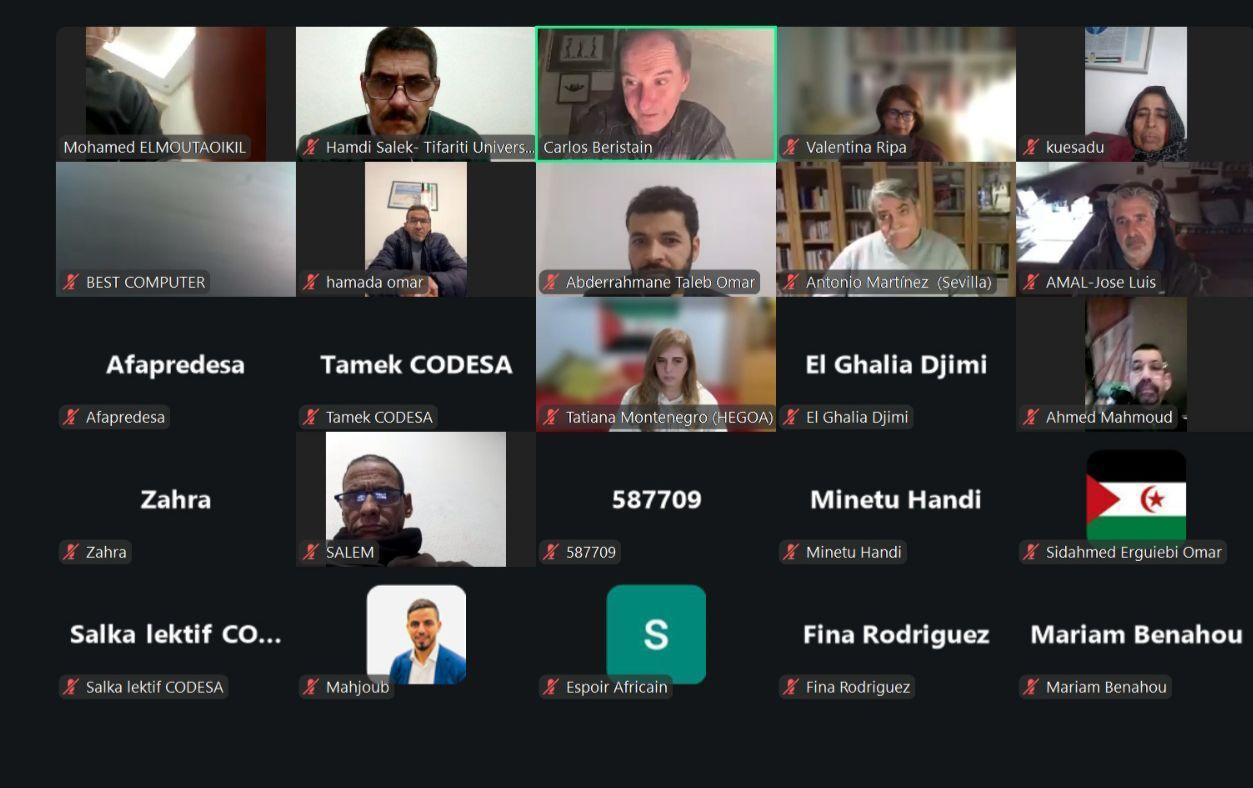
Task: Select Tatiana Montenegro (HEGOA) video tile
Action: 656,364
